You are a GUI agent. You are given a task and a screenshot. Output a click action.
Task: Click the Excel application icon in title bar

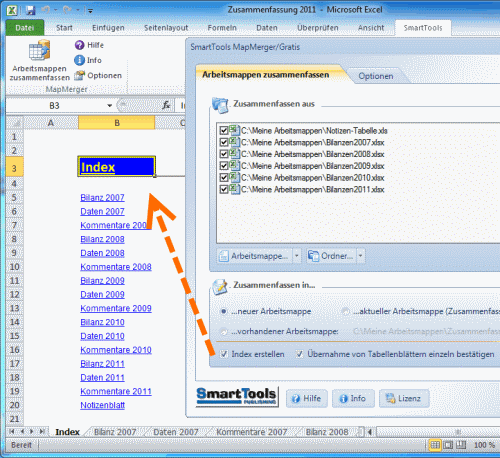(12, 10)
